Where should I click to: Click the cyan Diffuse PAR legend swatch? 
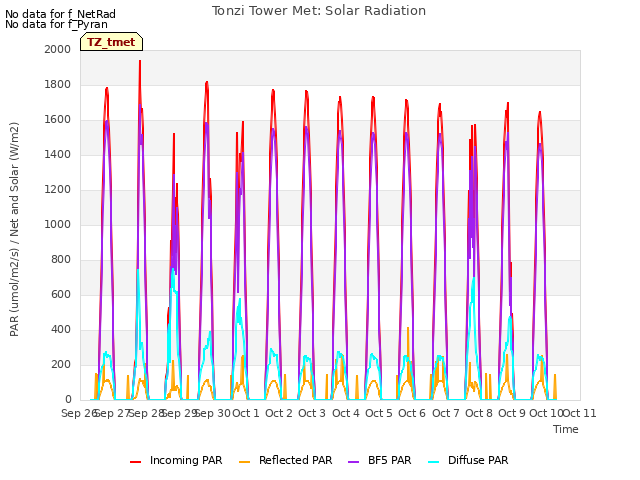(434, 462)
